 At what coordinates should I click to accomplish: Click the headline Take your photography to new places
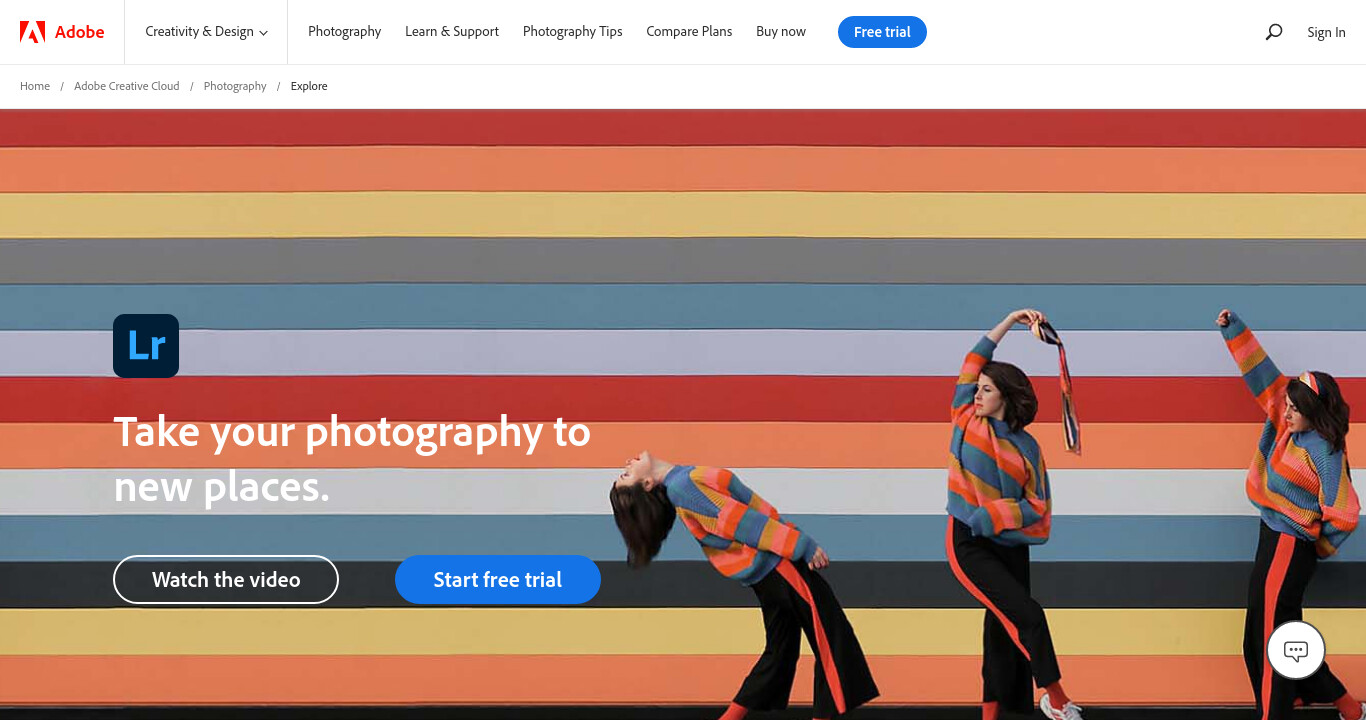[x=352, y=459]
